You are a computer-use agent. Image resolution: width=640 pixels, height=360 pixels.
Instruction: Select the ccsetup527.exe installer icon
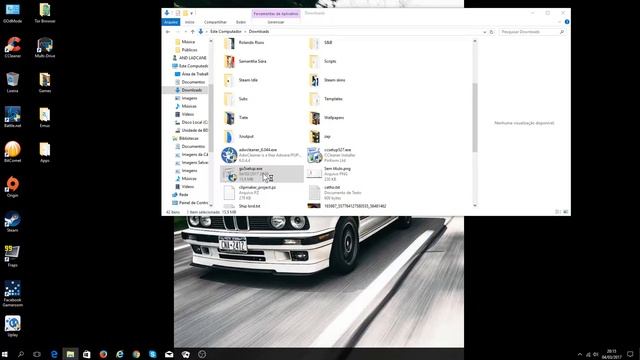(x=314, y=155)
